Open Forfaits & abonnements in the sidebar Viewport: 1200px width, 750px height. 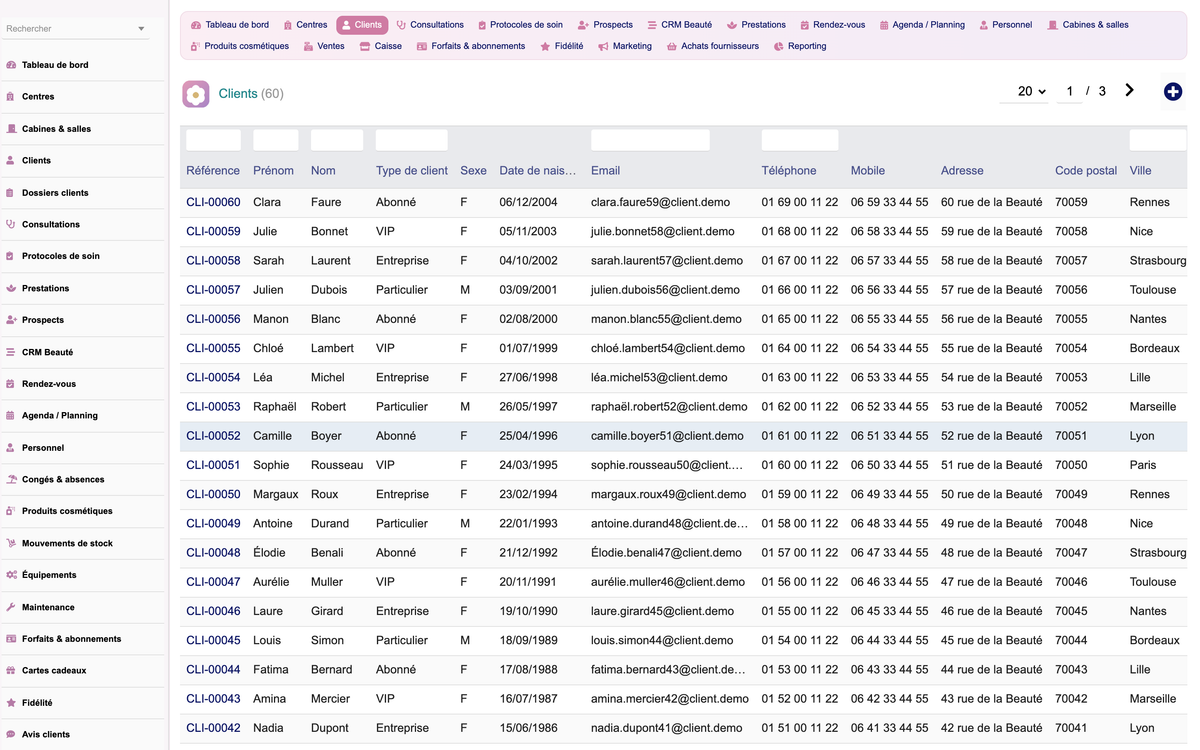pyautogui.click(x=71, y=639)
